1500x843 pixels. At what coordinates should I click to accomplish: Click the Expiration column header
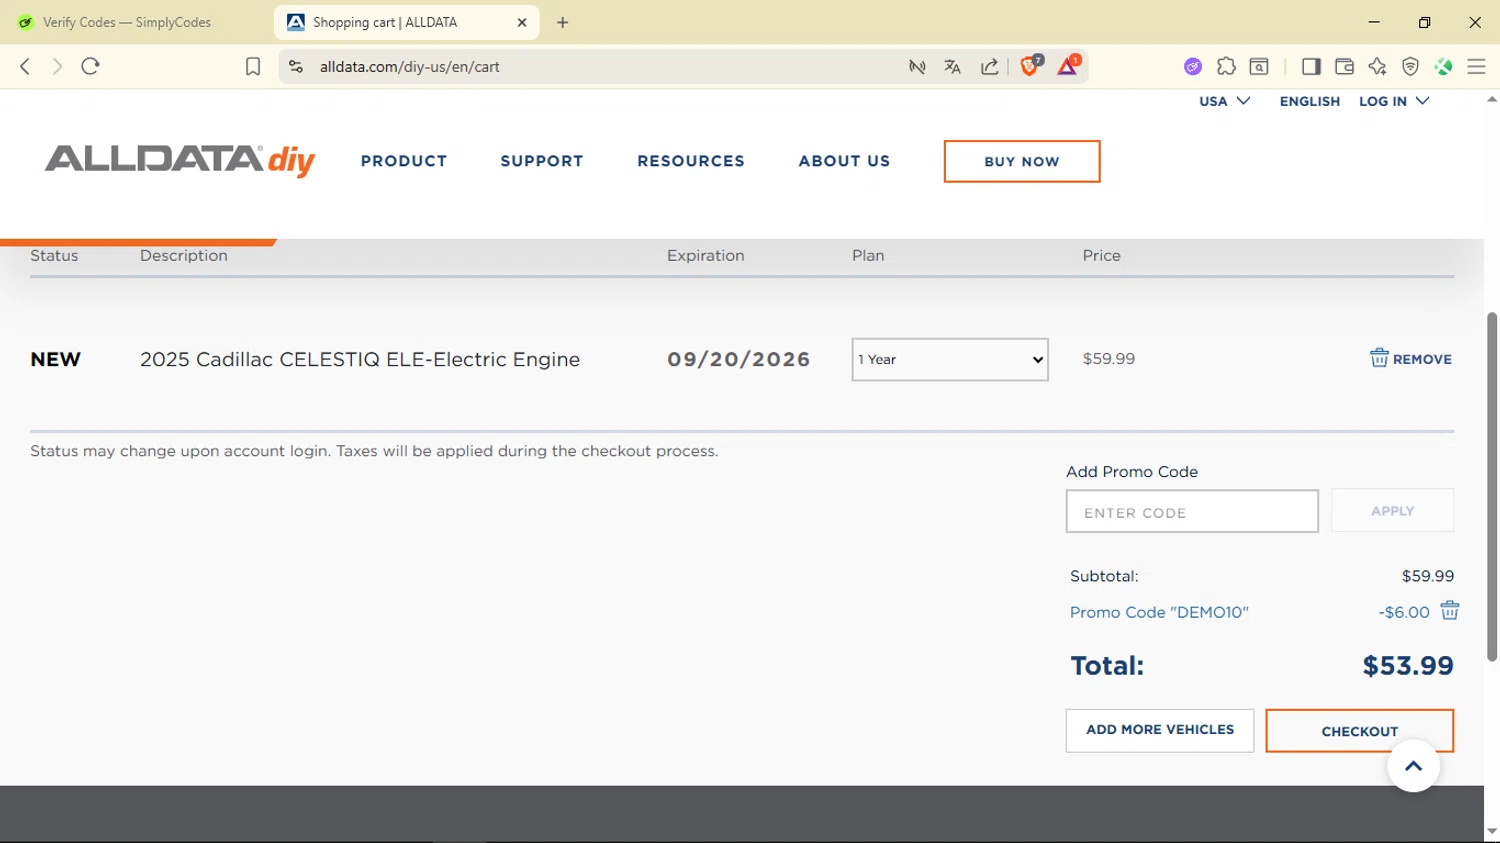(706, 255)
